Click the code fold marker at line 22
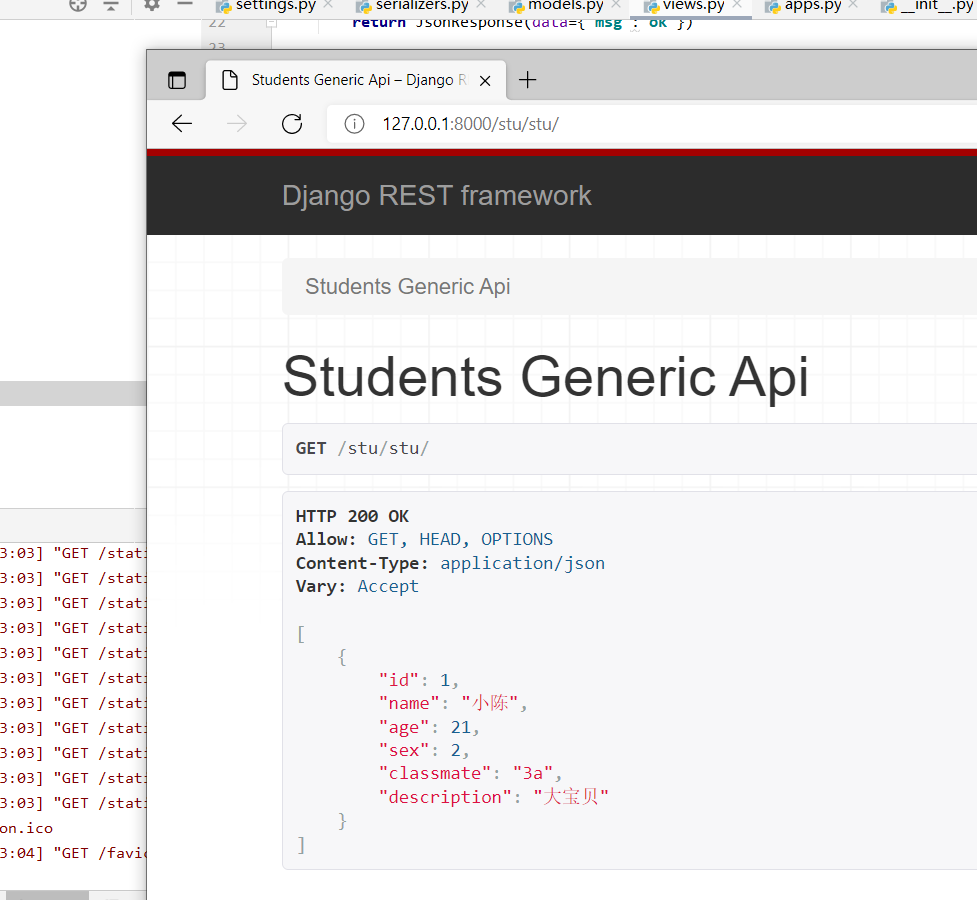This screenshot has width=977, height=900. (x=271, y=23)
